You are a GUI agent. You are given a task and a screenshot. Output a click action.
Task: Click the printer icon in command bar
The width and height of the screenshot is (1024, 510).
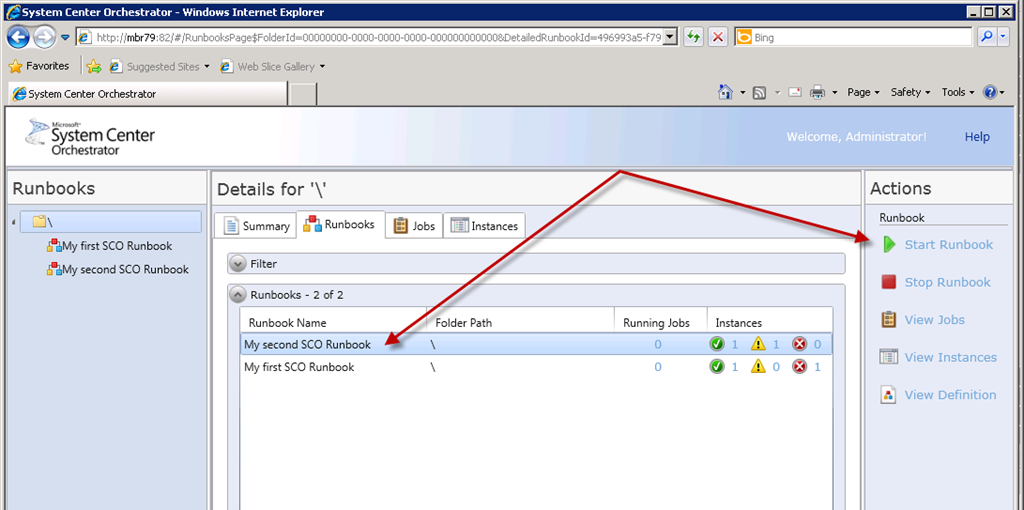tap(817, 92)
